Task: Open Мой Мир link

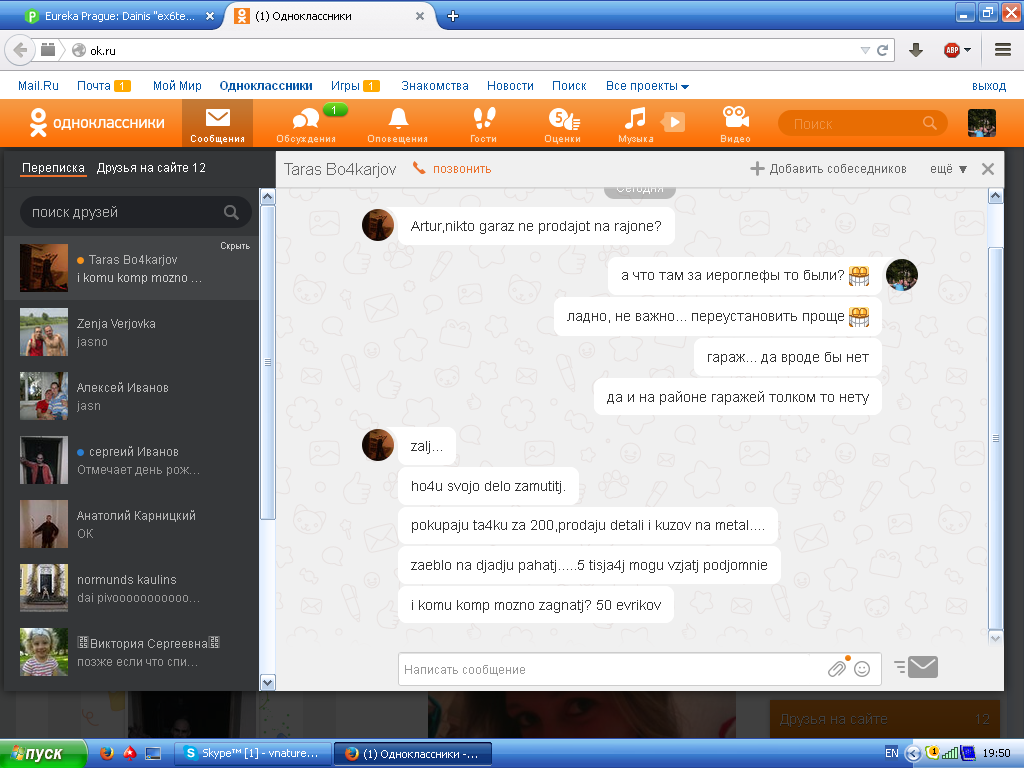Action: click(x=177, y=86)
